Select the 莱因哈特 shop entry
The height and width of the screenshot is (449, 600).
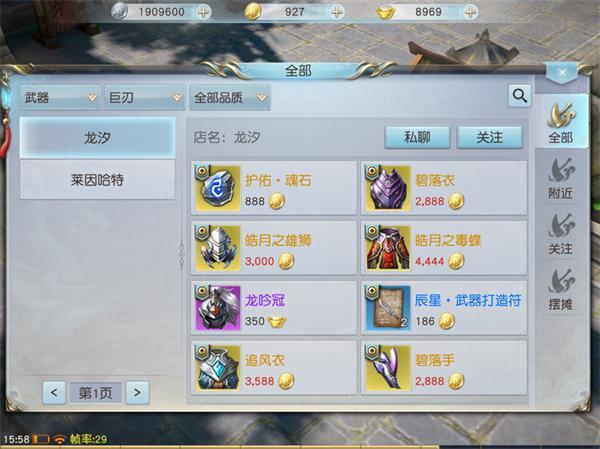98,180
